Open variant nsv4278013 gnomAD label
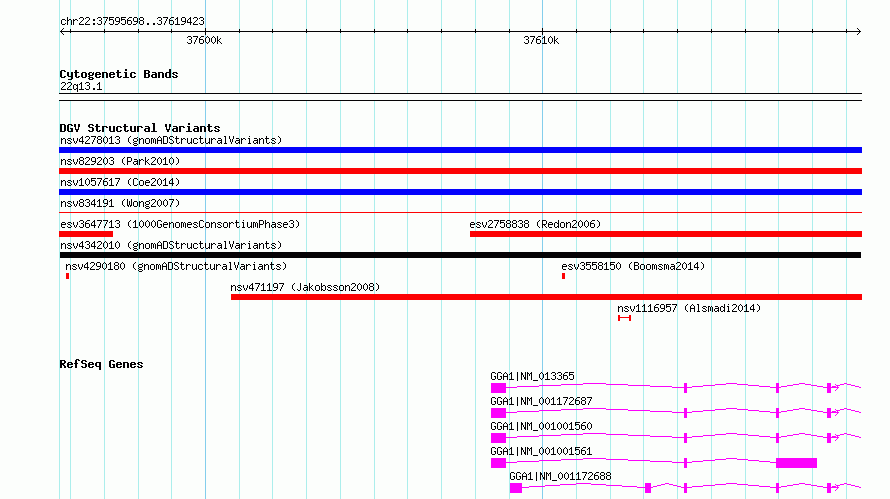Image resolution: width=890 pixels, height=499 pixels. click(x=171, y=140)
